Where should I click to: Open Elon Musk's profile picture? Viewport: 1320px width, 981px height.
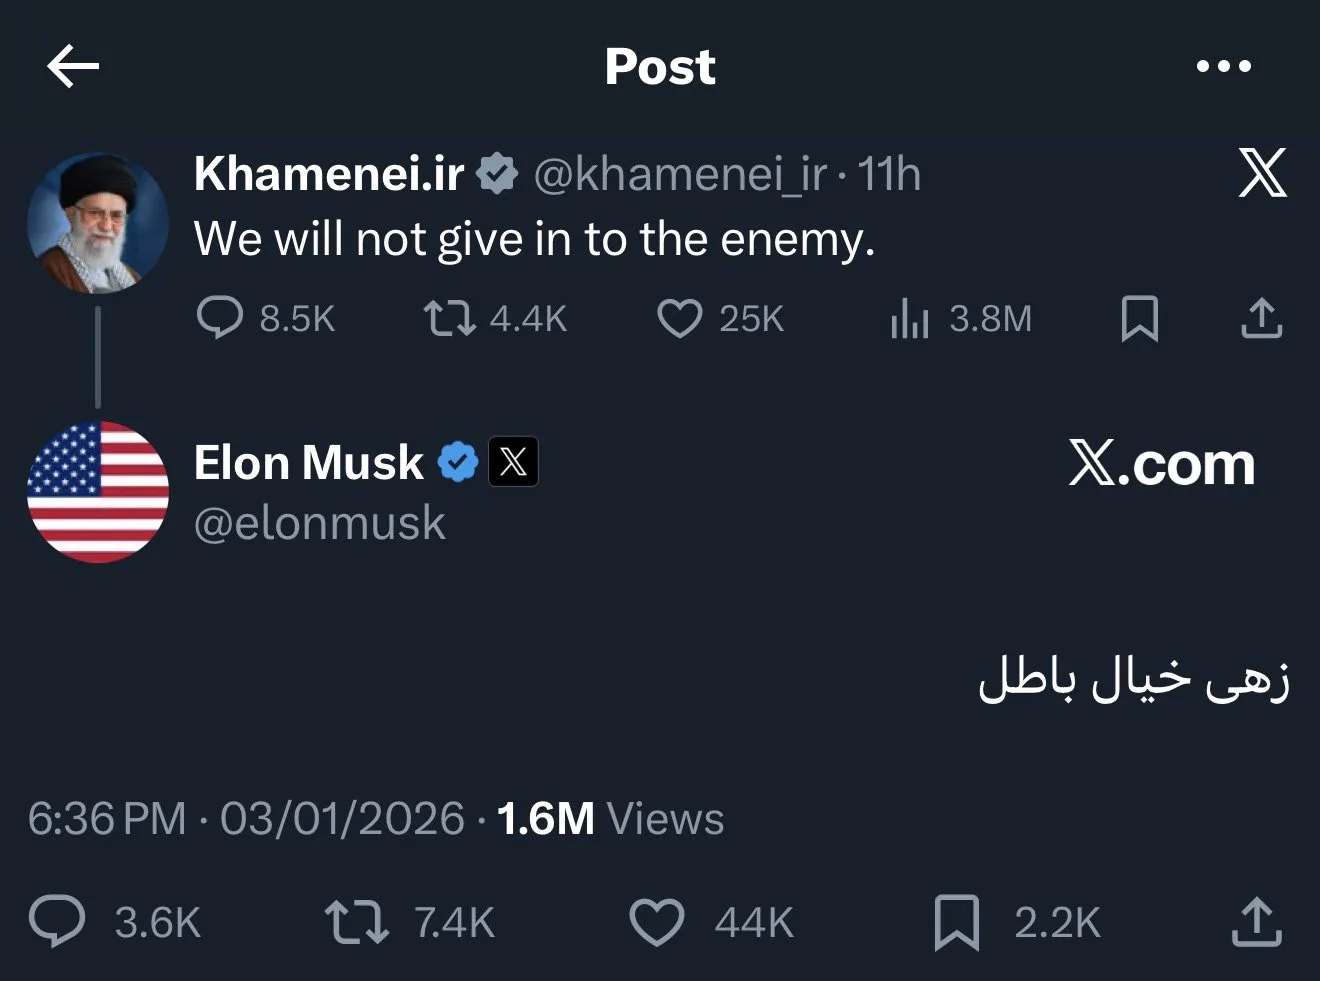click(x=98, y=491)
